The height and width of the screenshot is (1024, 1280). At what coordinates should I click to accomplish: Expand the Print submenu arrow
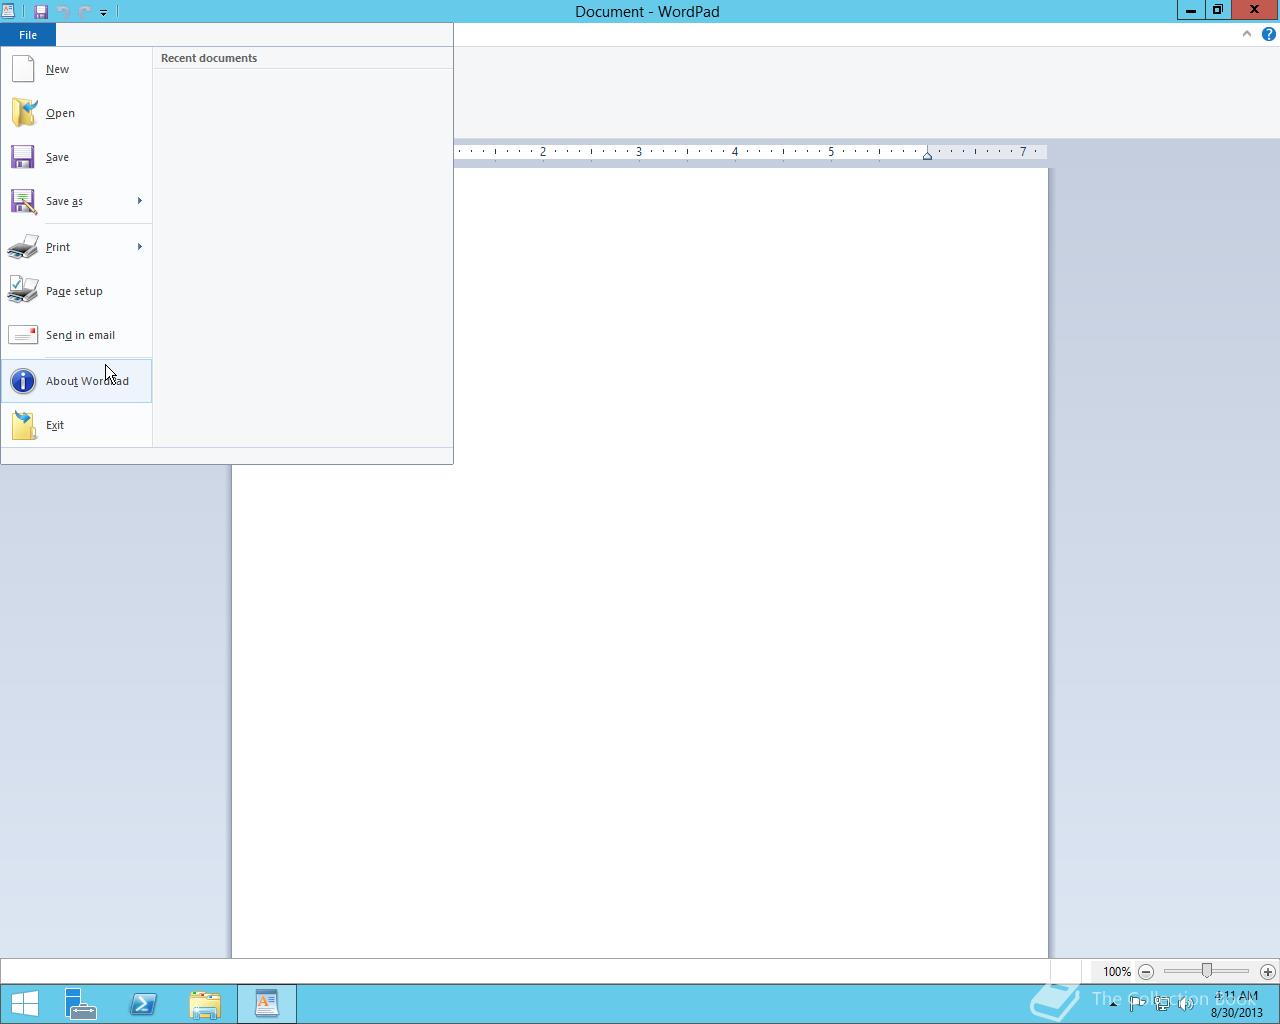point(140,247)
